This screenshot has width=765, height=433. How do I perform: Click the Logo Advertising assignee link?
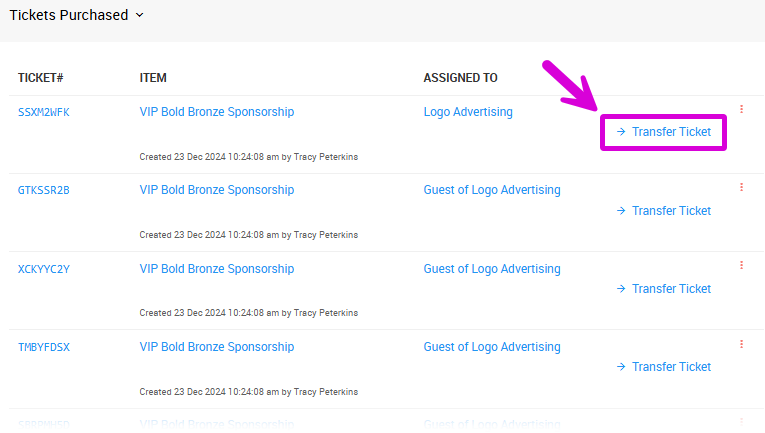[x=468, y=112]
